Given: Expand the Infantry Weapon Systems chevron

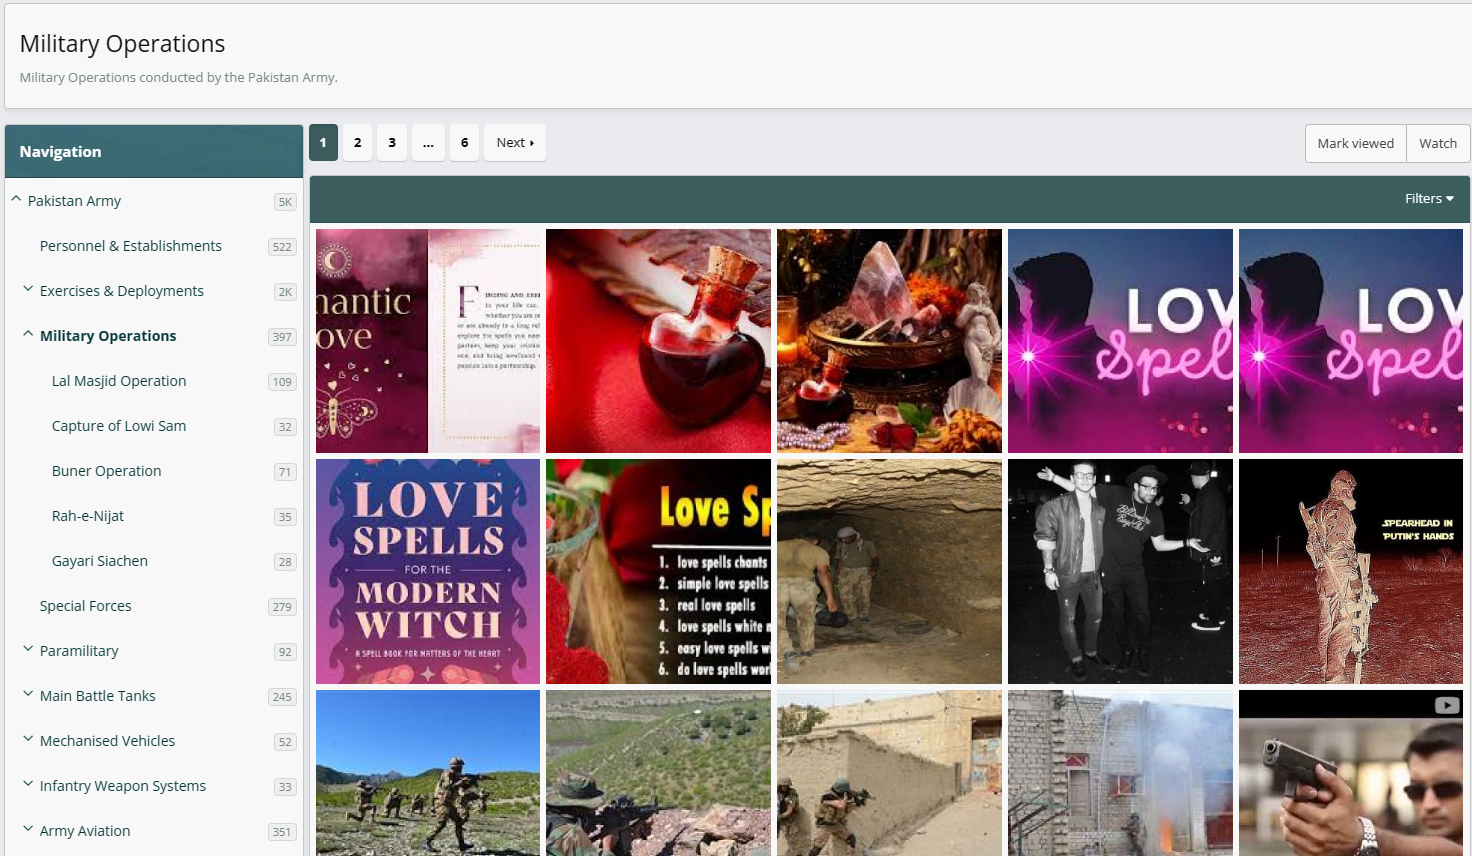Looking at the screenshot, I should (x=28, y=784).
